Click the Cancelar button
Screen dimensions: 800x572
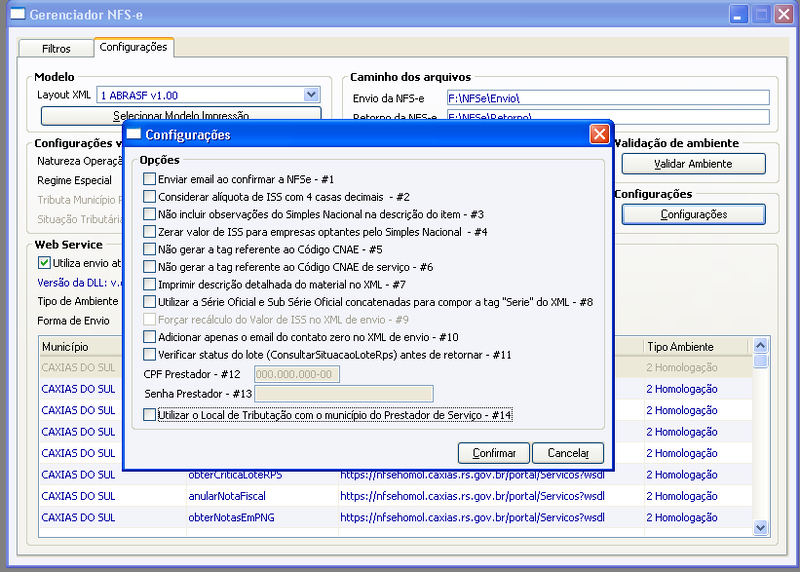coord(568,453)
